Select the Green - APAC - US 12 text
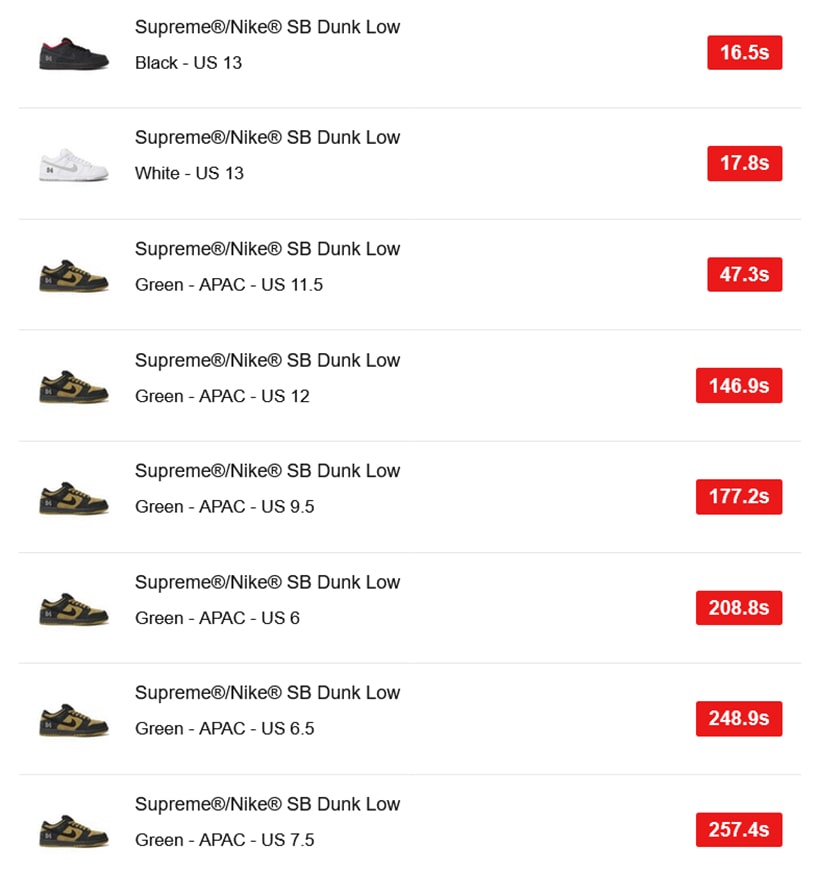820x872 pixels. pyautogui.click(x=222, y=396)
